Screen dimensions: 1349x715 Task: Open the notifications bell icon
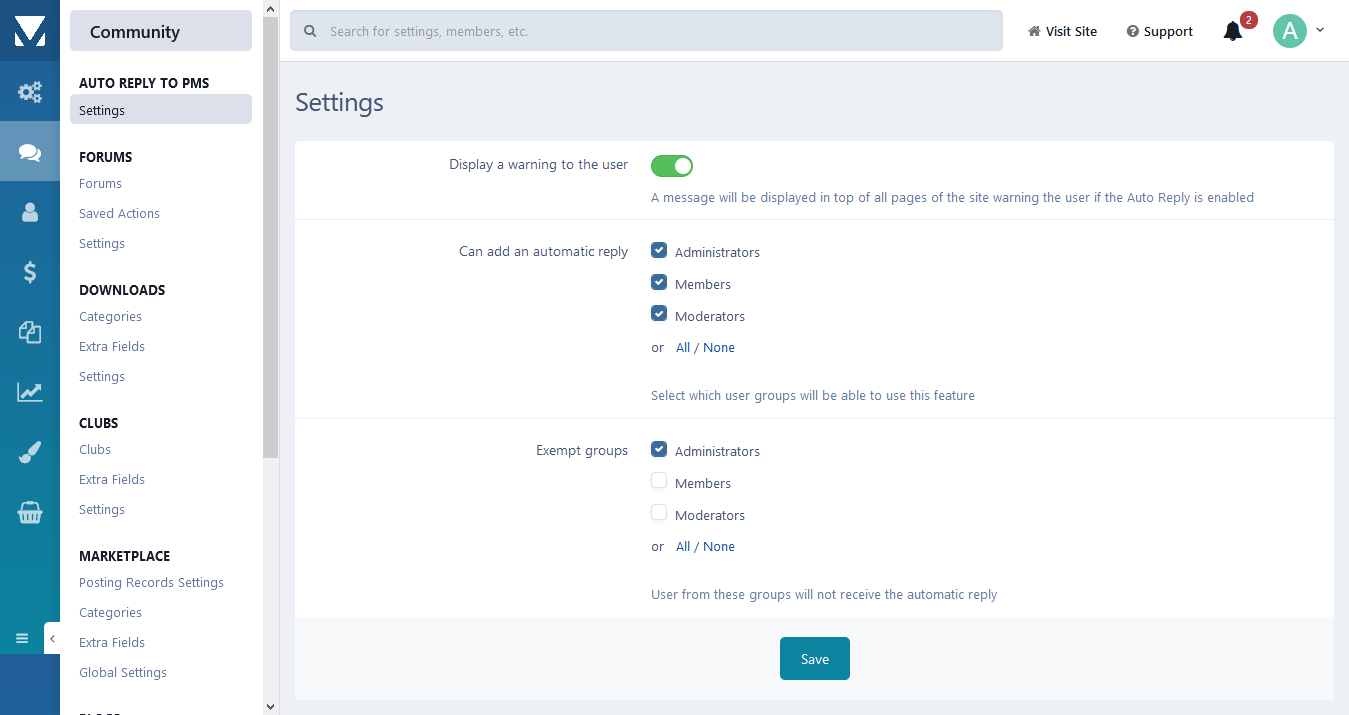point(1233,31)
